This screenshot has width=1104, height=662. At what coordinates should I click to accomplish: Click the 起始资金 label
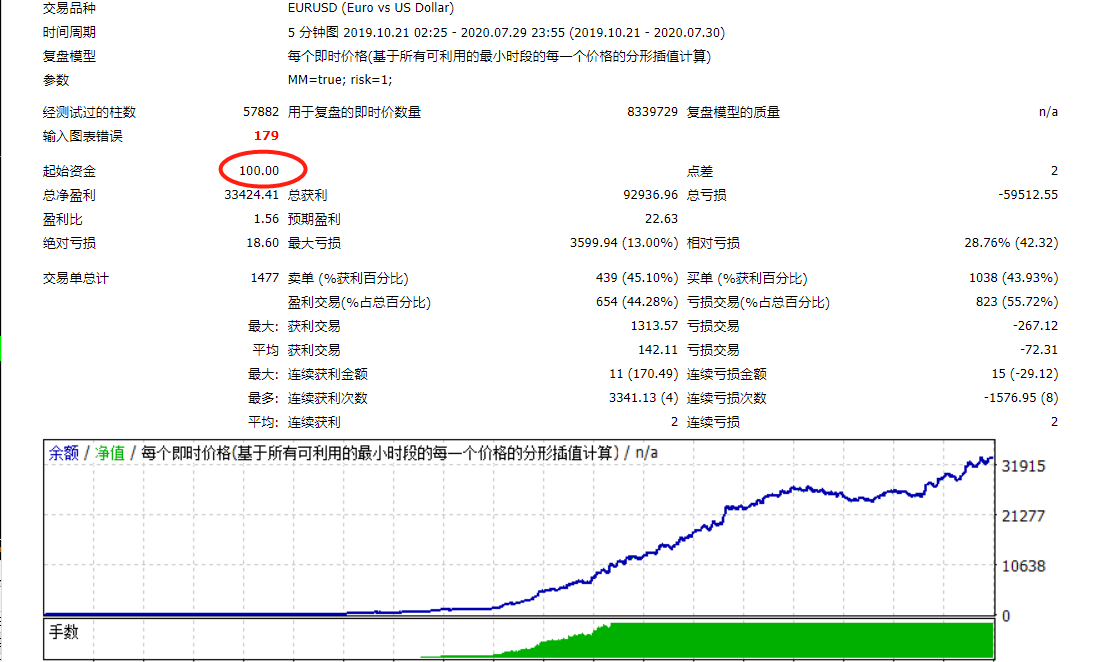69,171
